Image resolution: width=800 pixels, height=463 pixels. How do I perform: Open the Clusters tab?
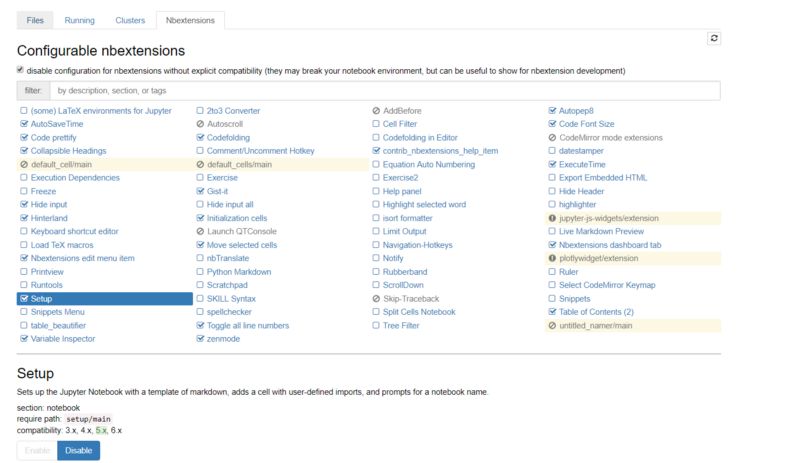[x=130, y=20]
